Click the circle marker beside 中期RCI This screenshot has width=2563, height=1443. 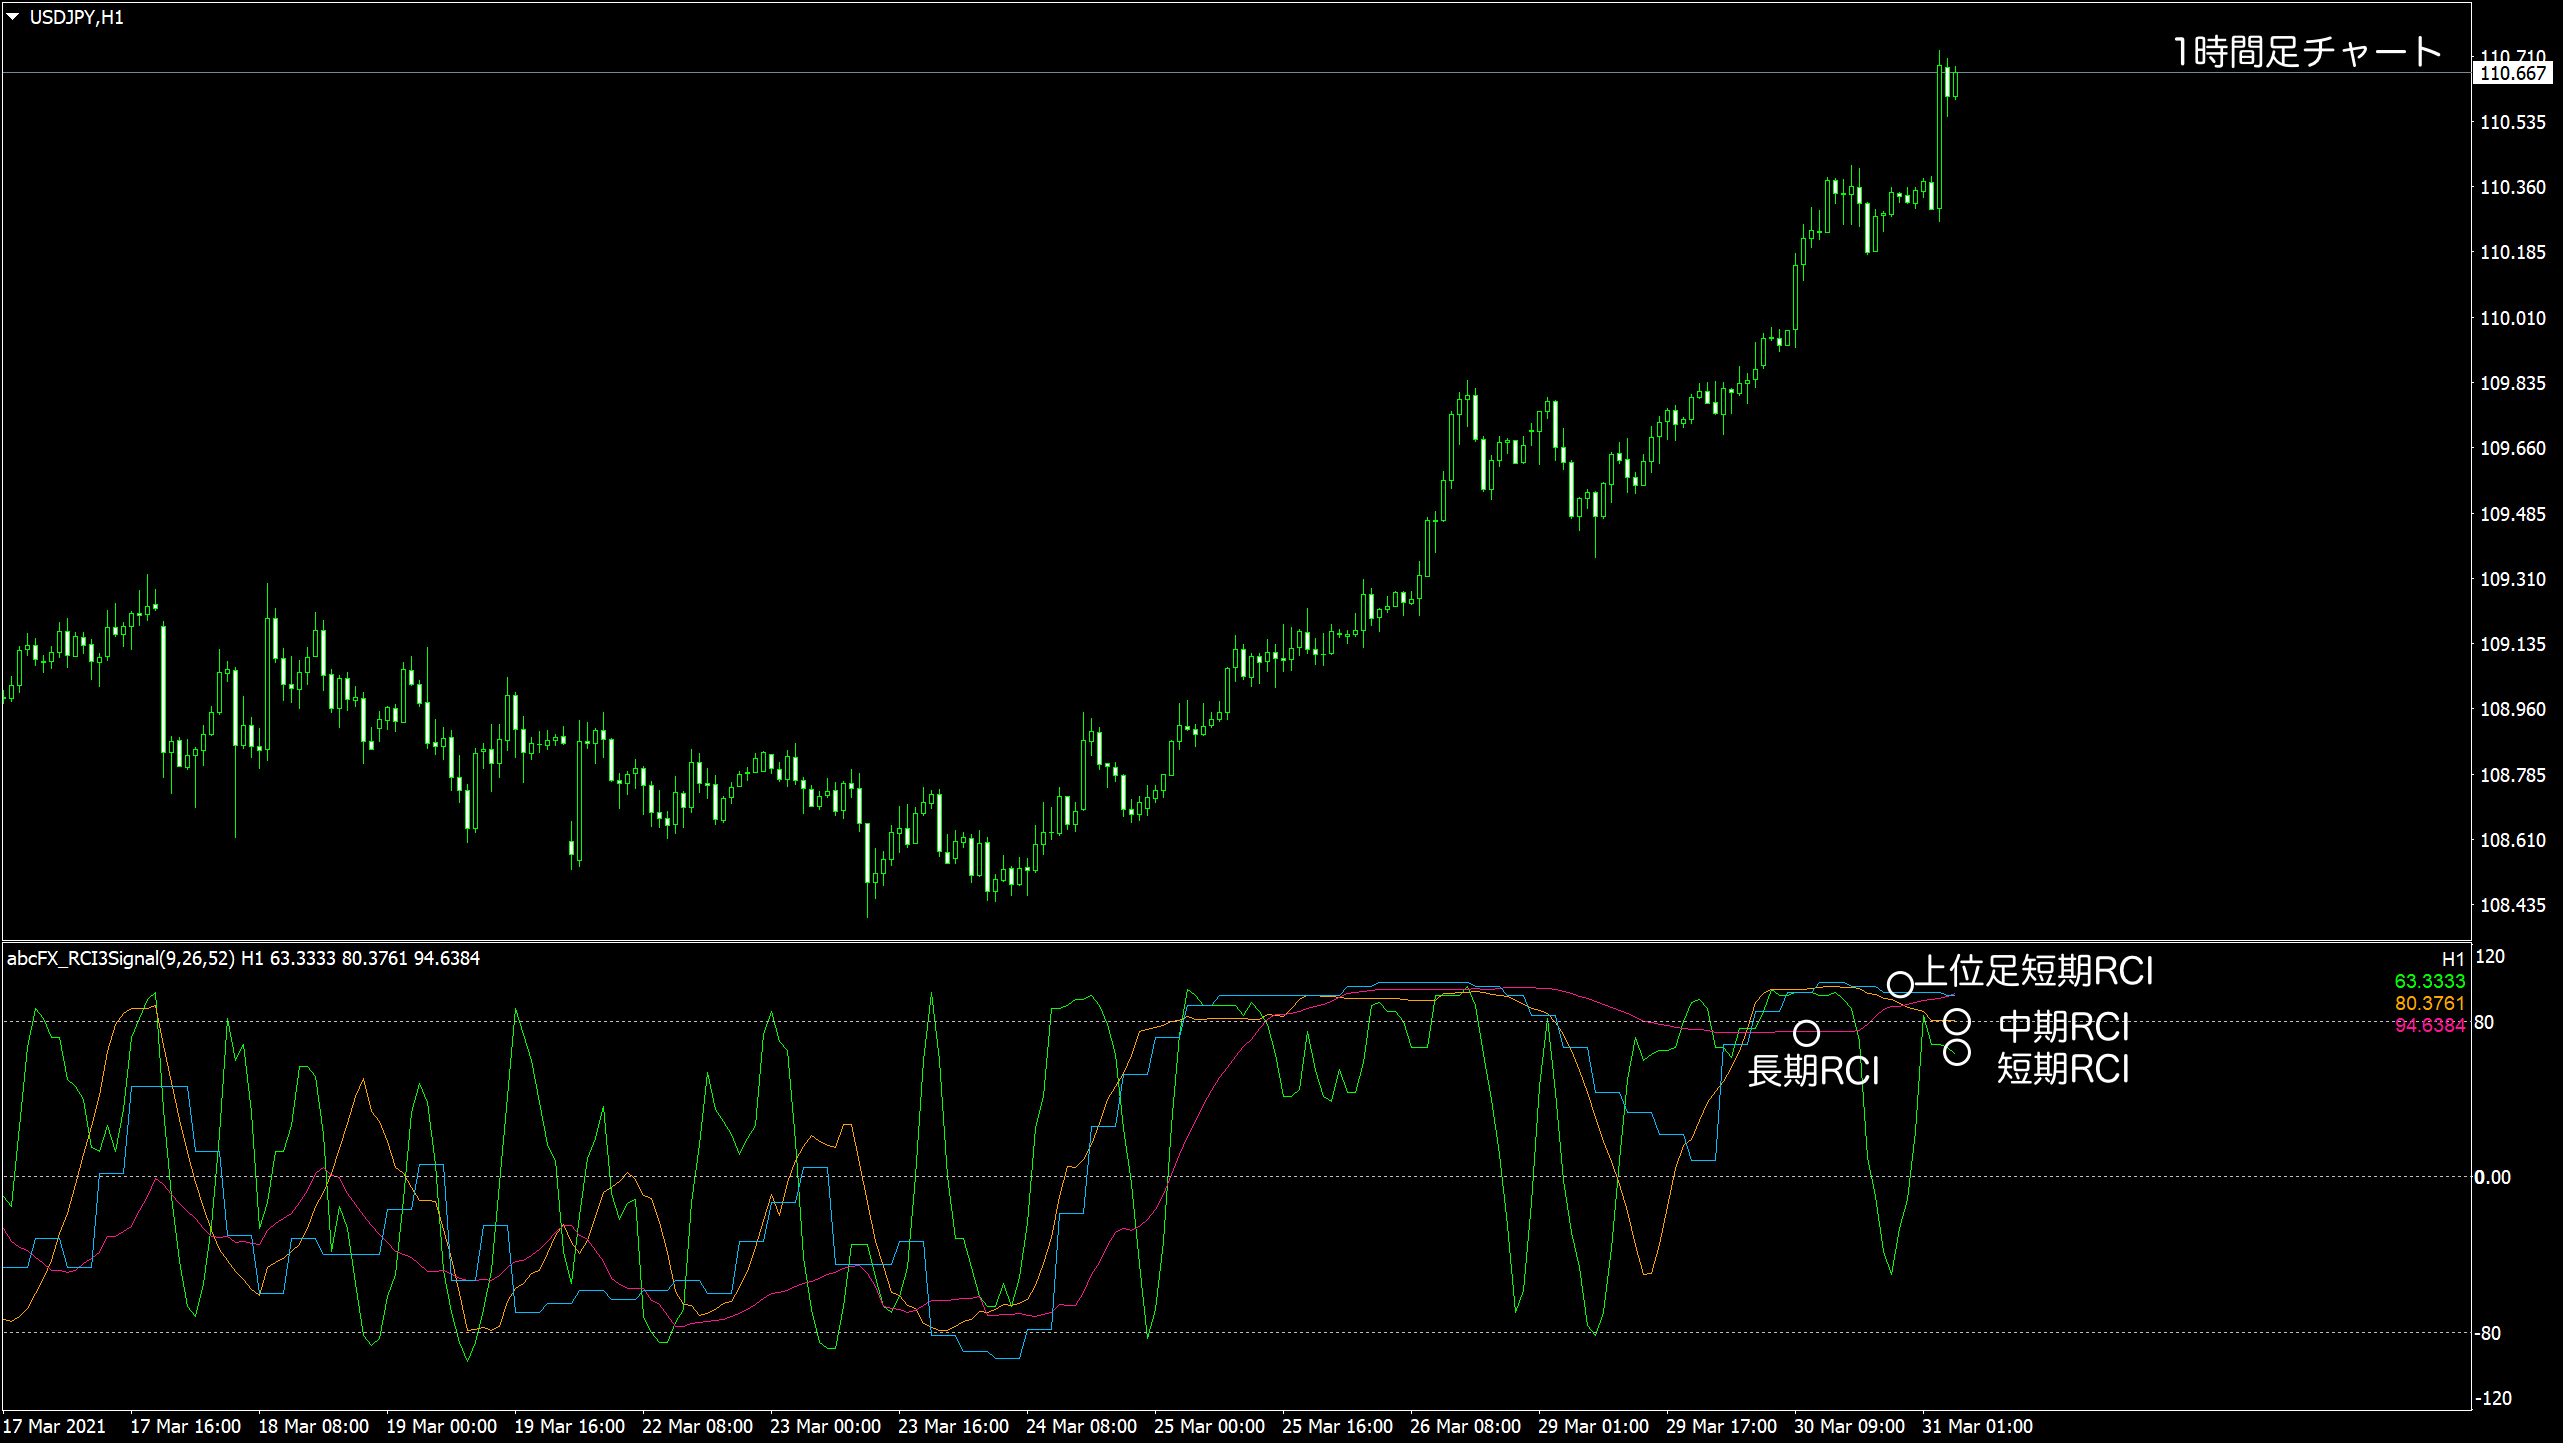point(1957,1022)
